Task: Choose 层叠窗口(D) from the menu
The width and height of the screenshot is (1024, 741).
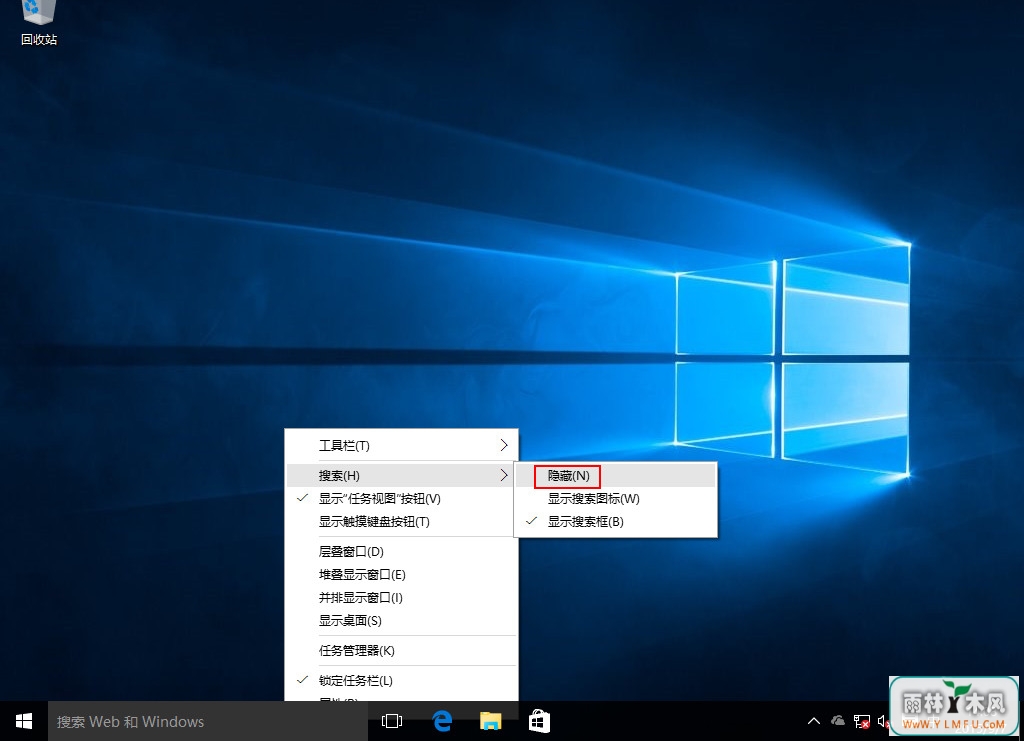Action: (402, 552)
